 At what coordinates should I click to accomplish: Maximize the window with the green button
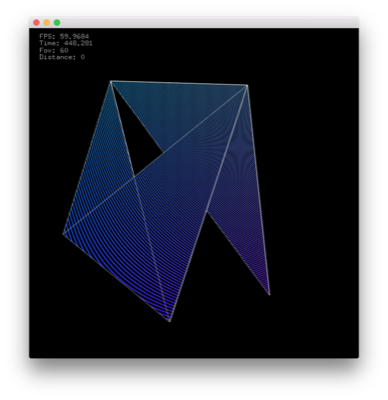(x=57, y=23)
